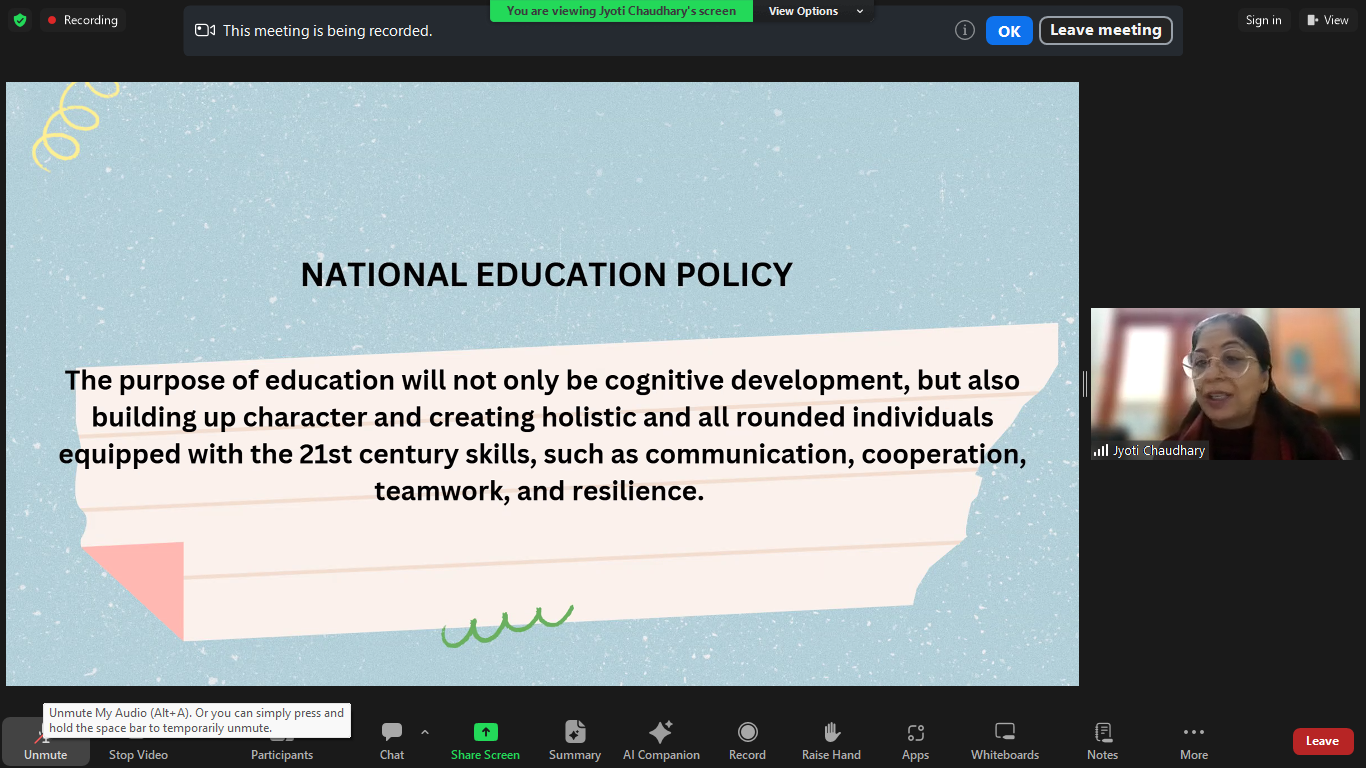Expand chat options caret
The image size is (1366, 768).
point(425,732)
